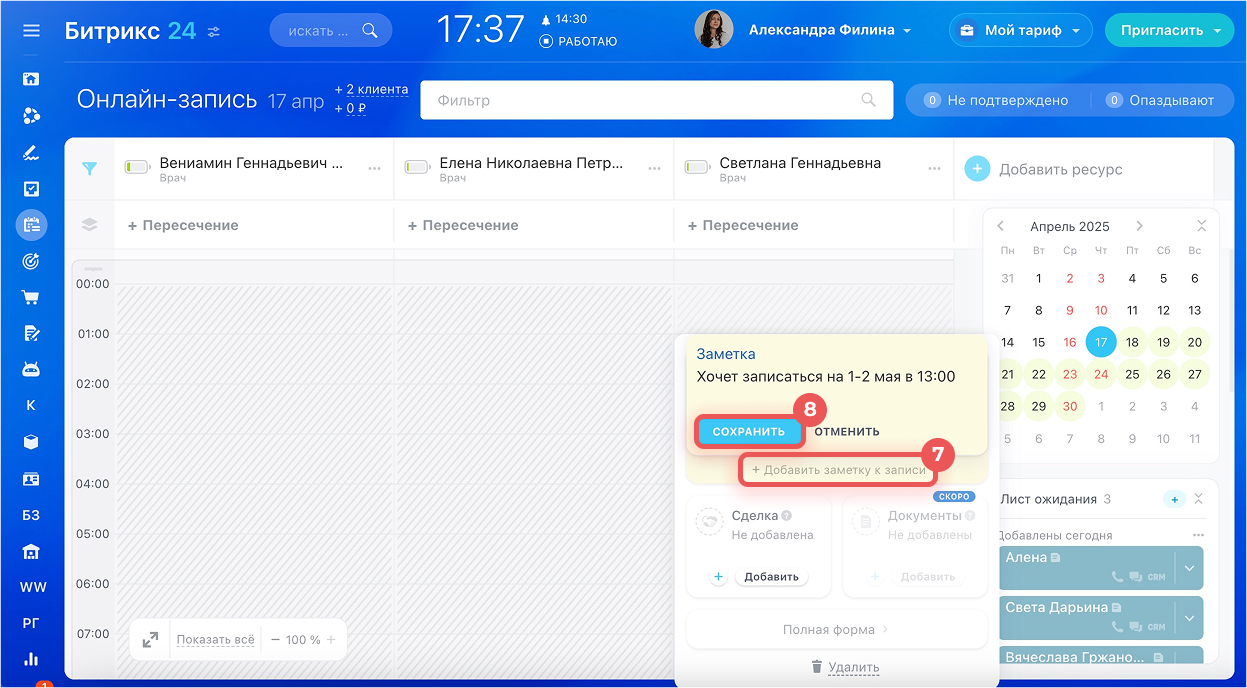The image size is (1247, 688).
Task: Click the trash Delete icon
Action: point(816,667)
